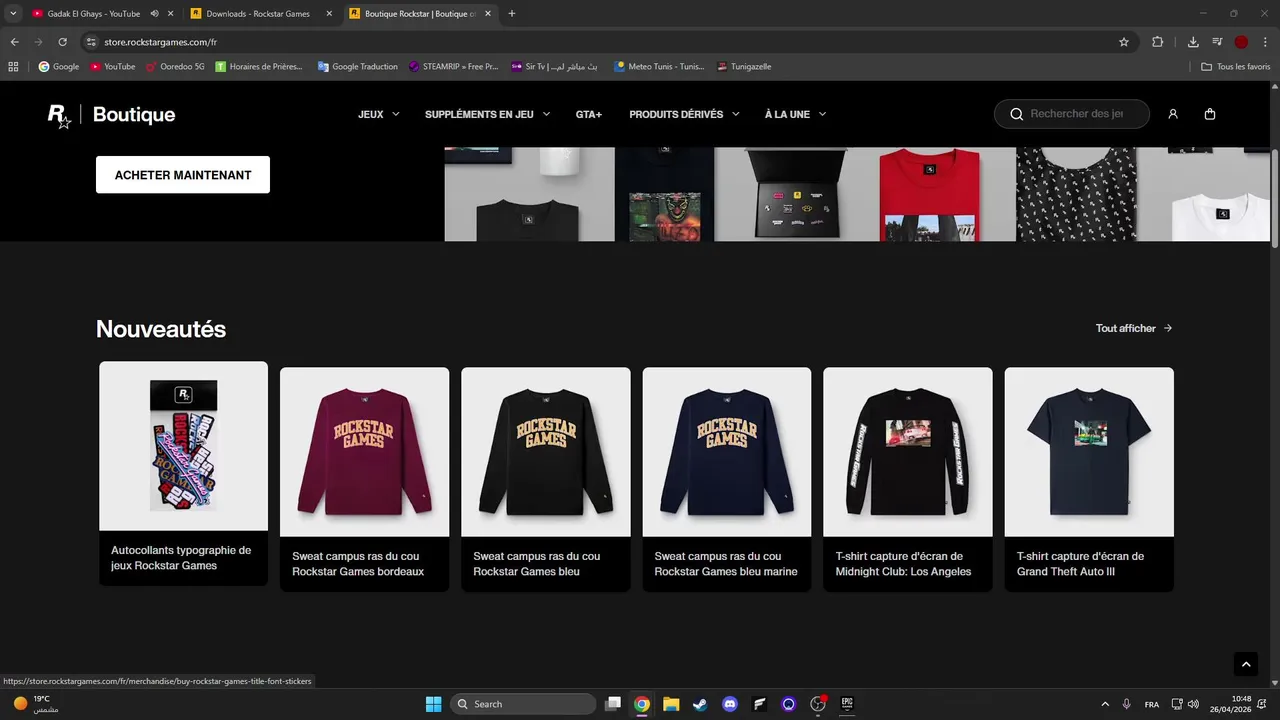This screenshot has width=1280, height=720.
Task: Open the Chrome apps grid icon
Action: 13,66
